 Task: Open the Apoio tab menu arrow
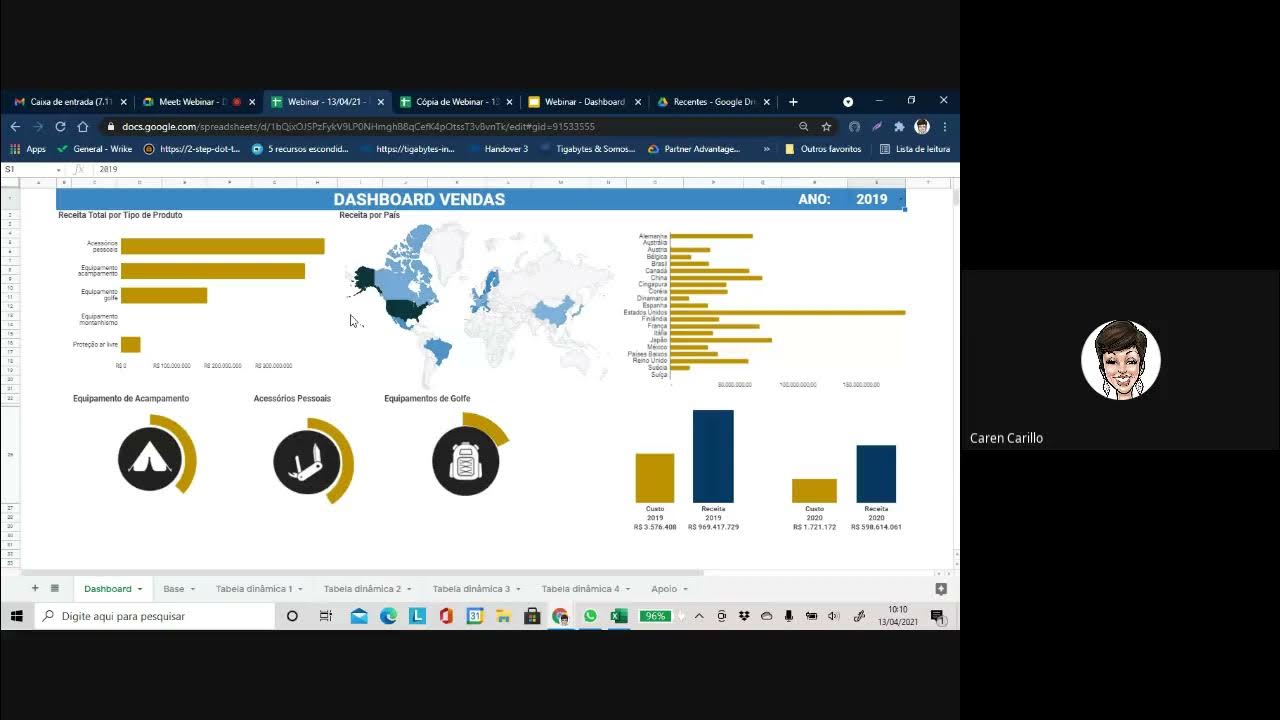(686, 589)
